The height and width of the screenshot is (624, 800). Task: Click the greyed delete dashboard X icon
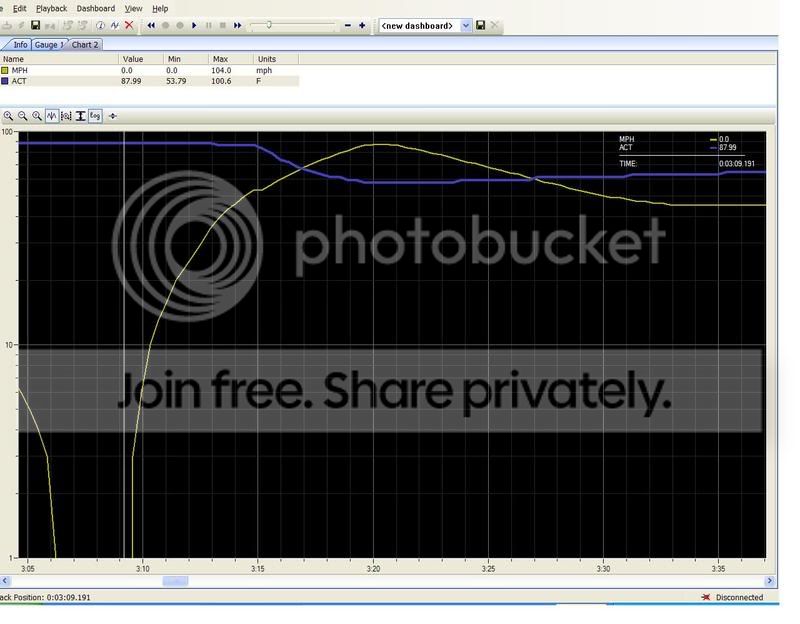tap(494, 25)
